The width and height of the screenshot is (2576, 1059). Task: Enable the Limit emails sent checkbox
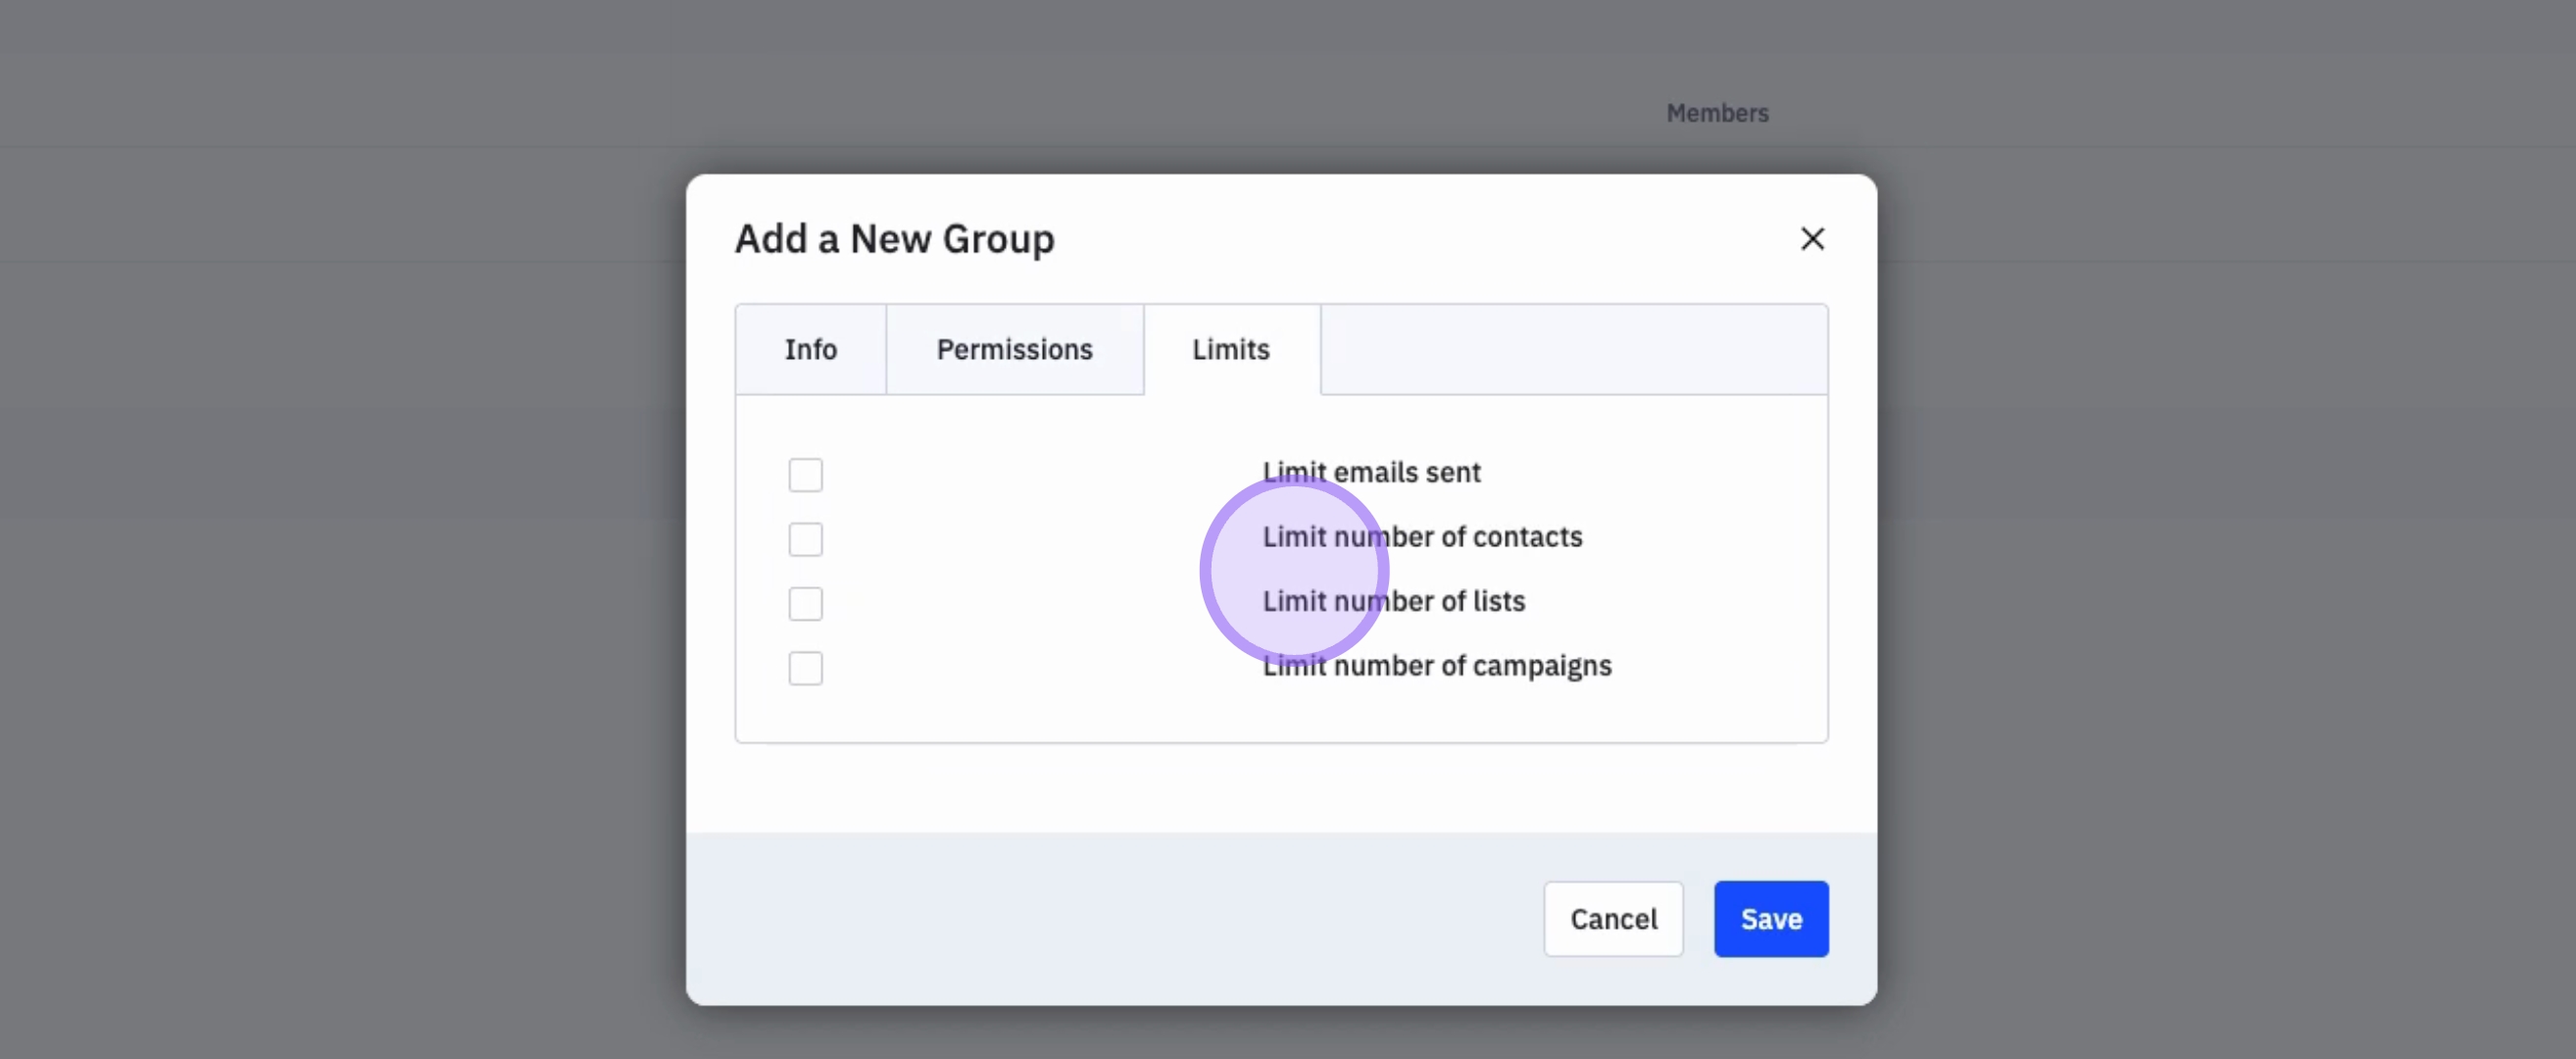805,475
